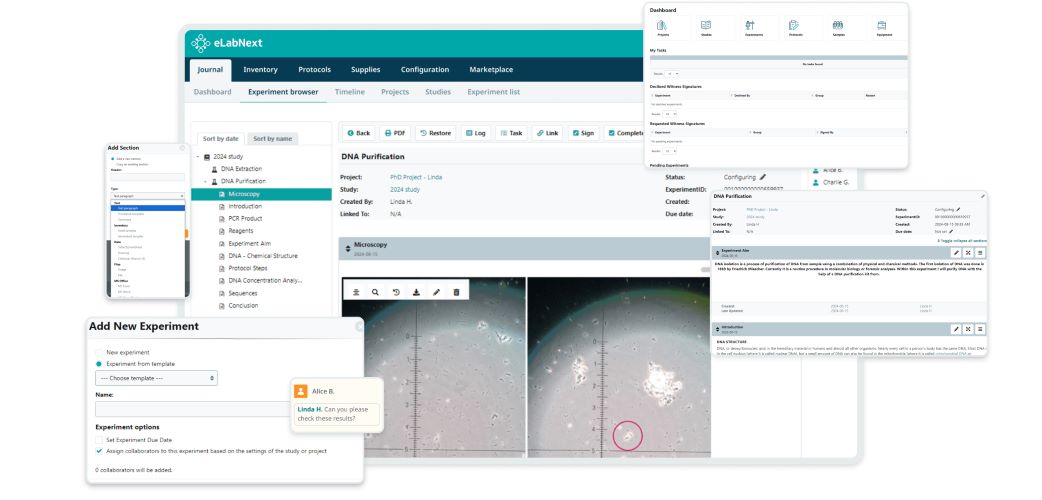Click pencil icon in Experiment Aim section header
1042x500 pixels.
(956, 253)
